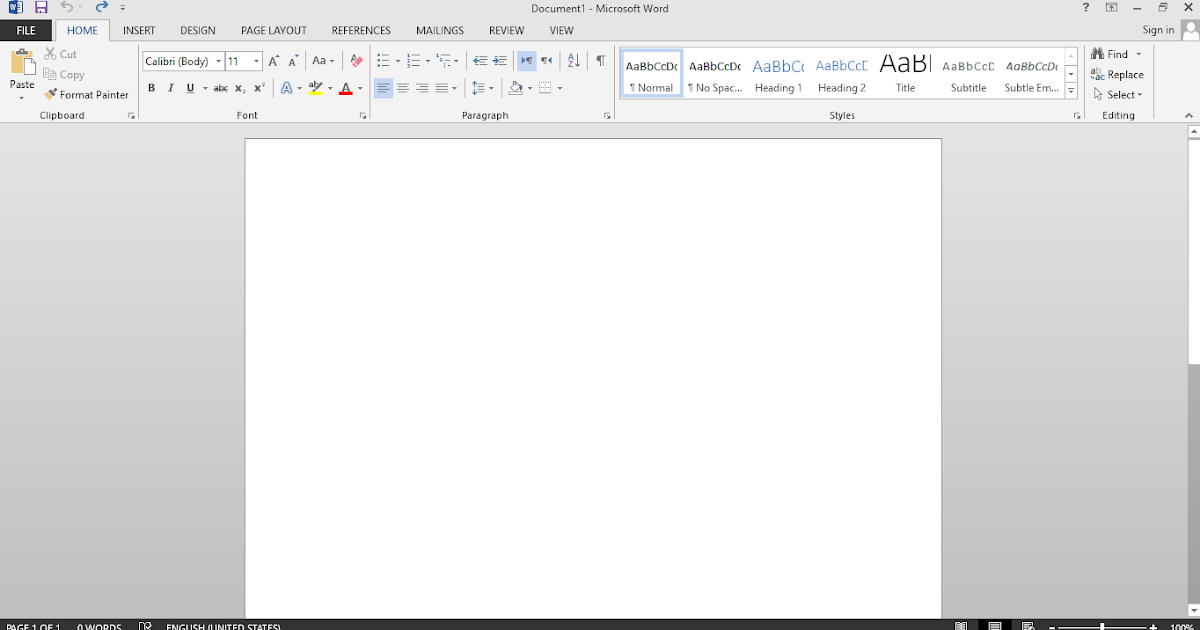Screen dimensions: 1200x630
Task: Switch to the INSERT tab
Action: click(x=139, y=31)
